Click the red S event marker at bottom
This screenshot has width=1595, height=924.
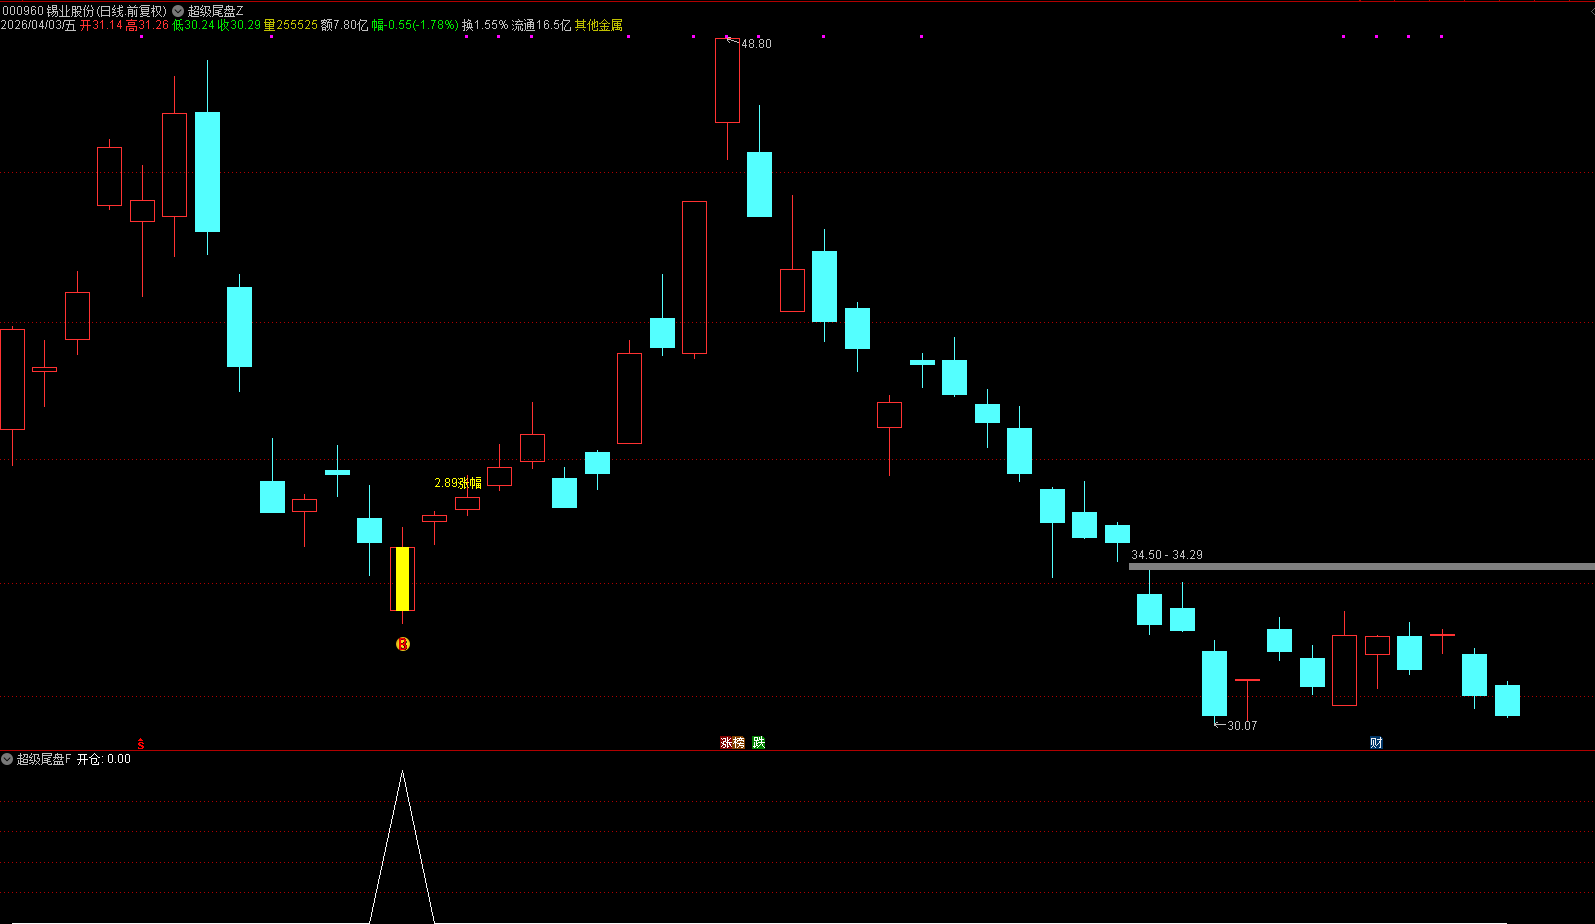pyautogui.click(x=141, y=743)
